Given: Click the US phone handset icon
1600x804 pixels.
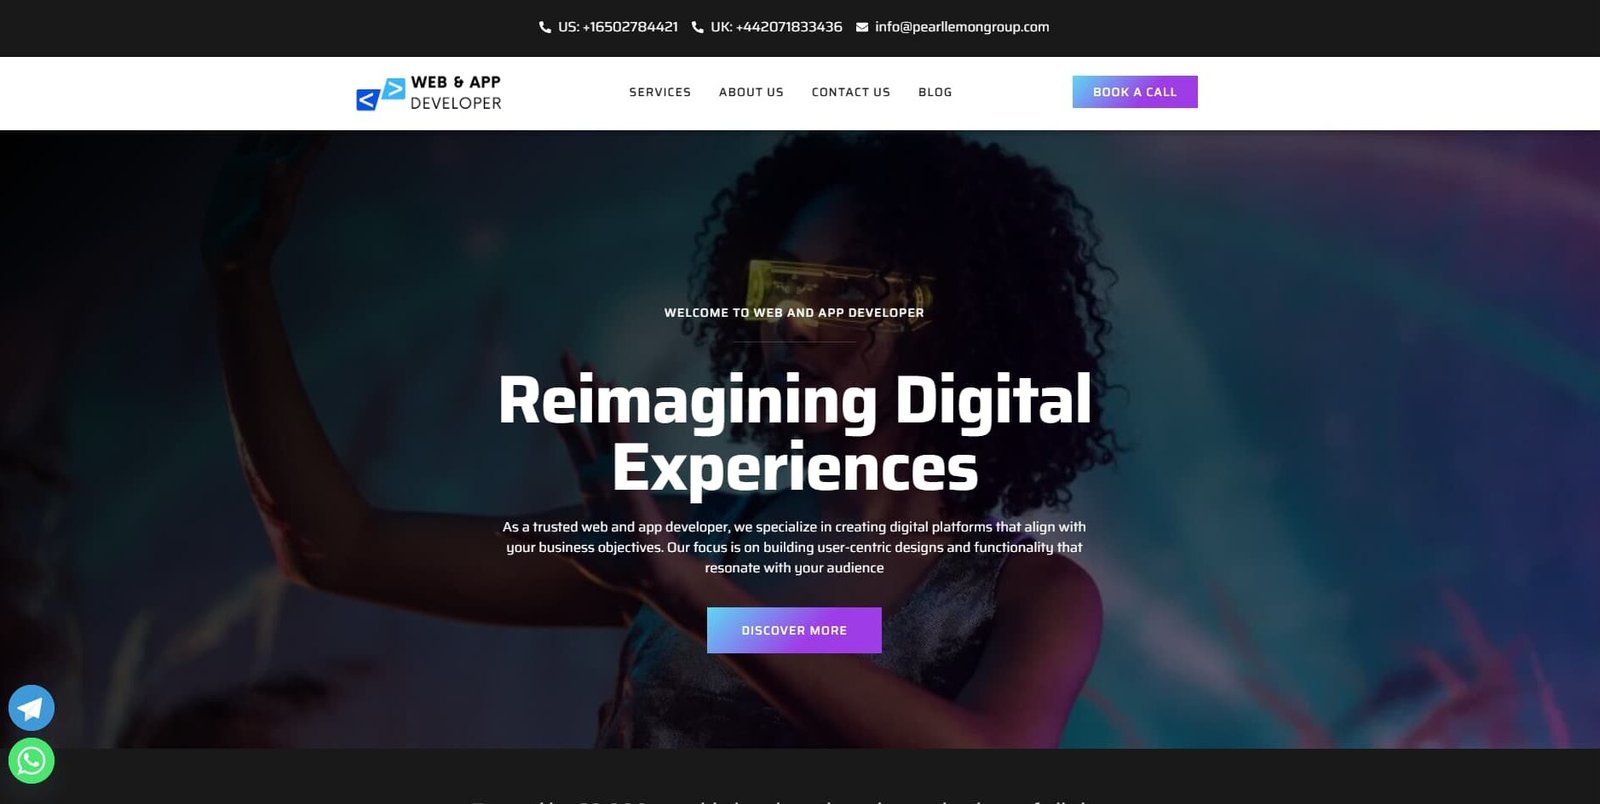Looking at the screenshot, I should [545, 27].
